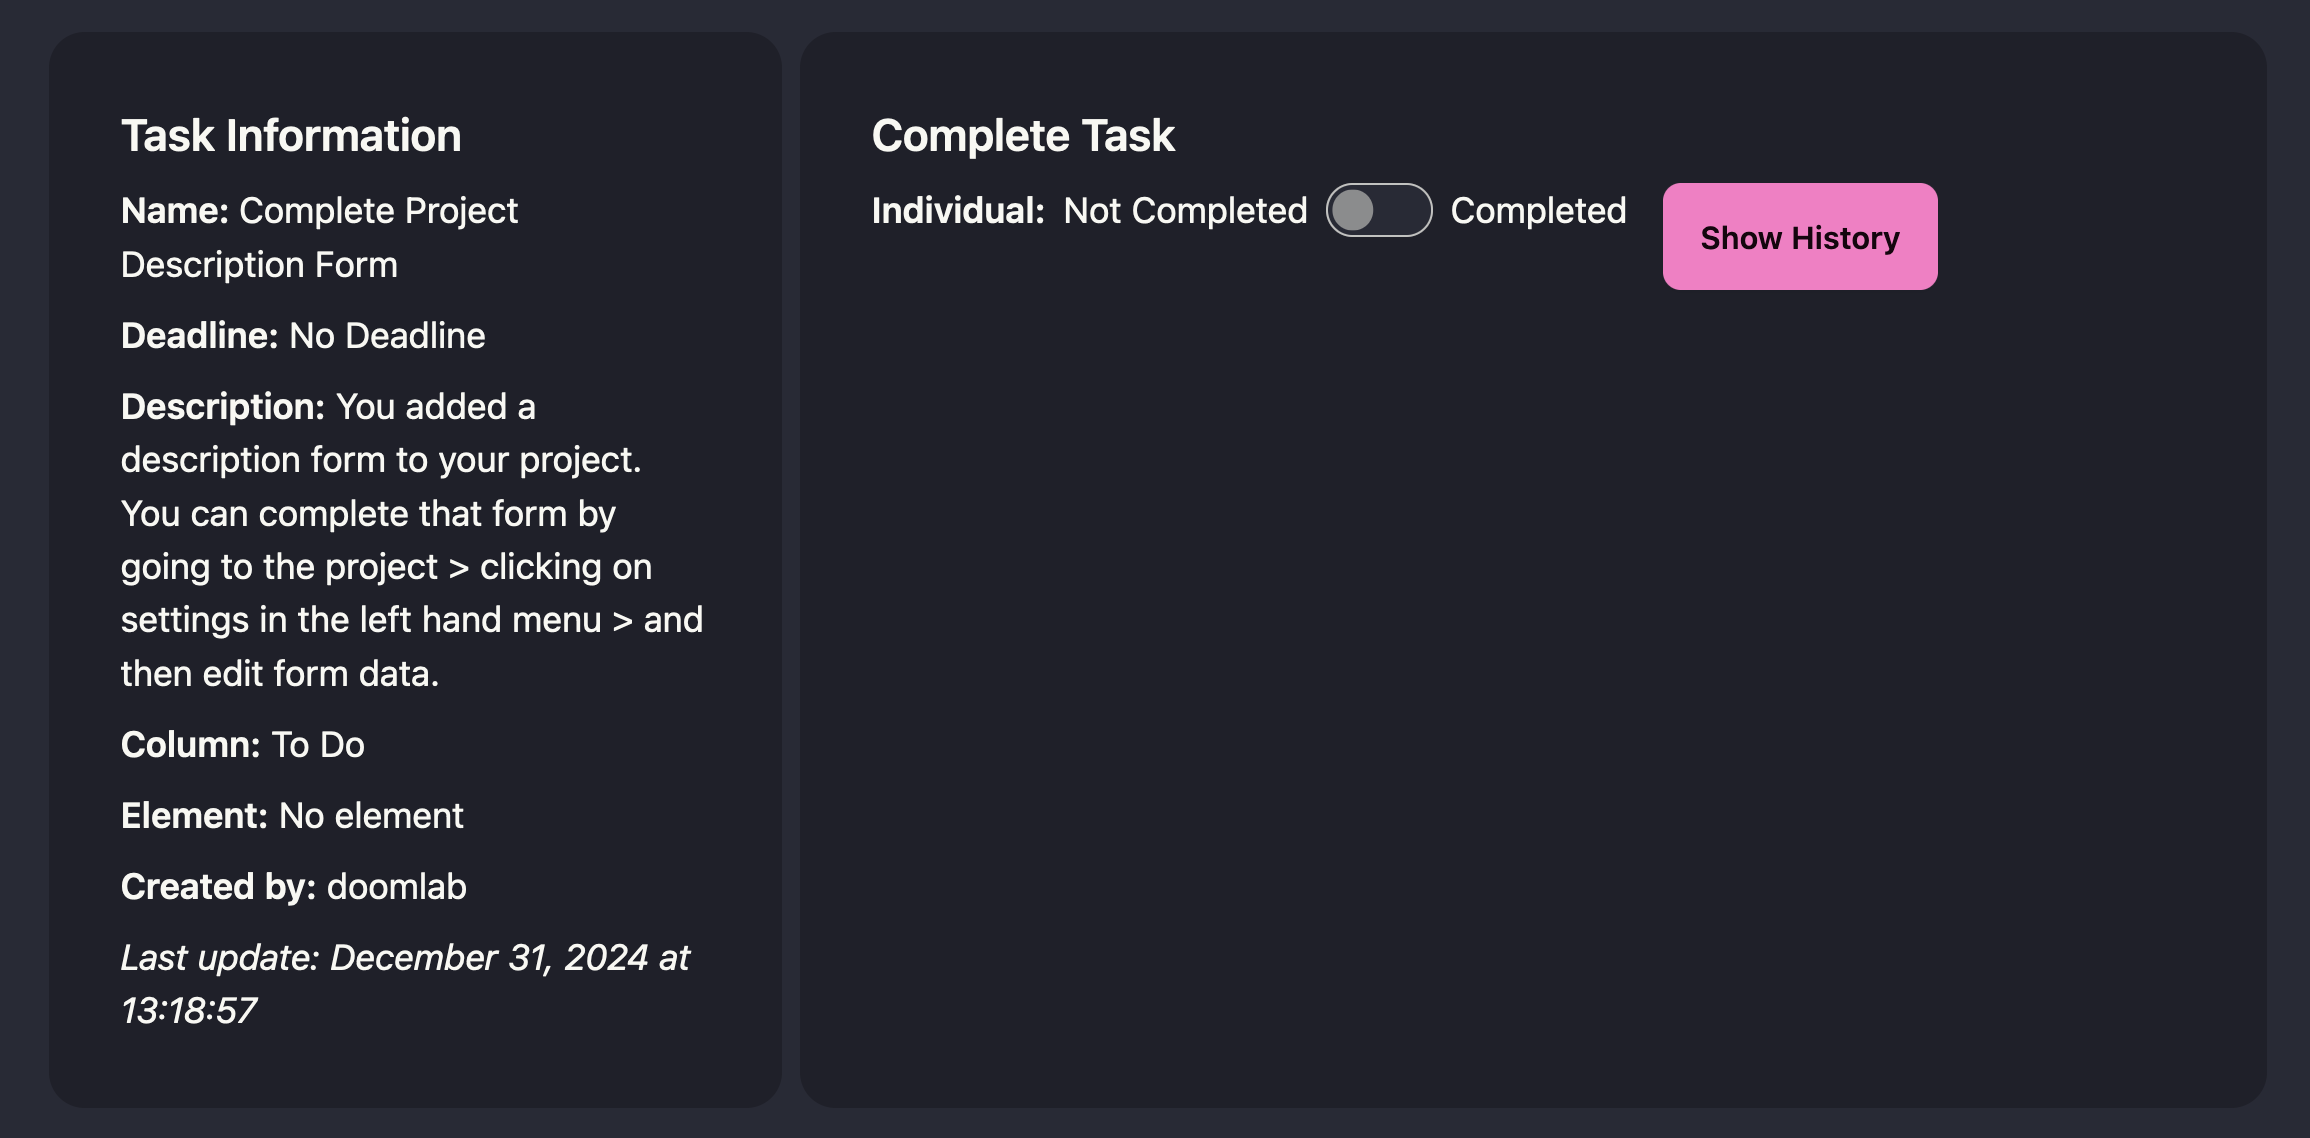Toggle the Individual completion switch
2310x1138 pixels.
pyautogui.click(x=1378, y=210)
